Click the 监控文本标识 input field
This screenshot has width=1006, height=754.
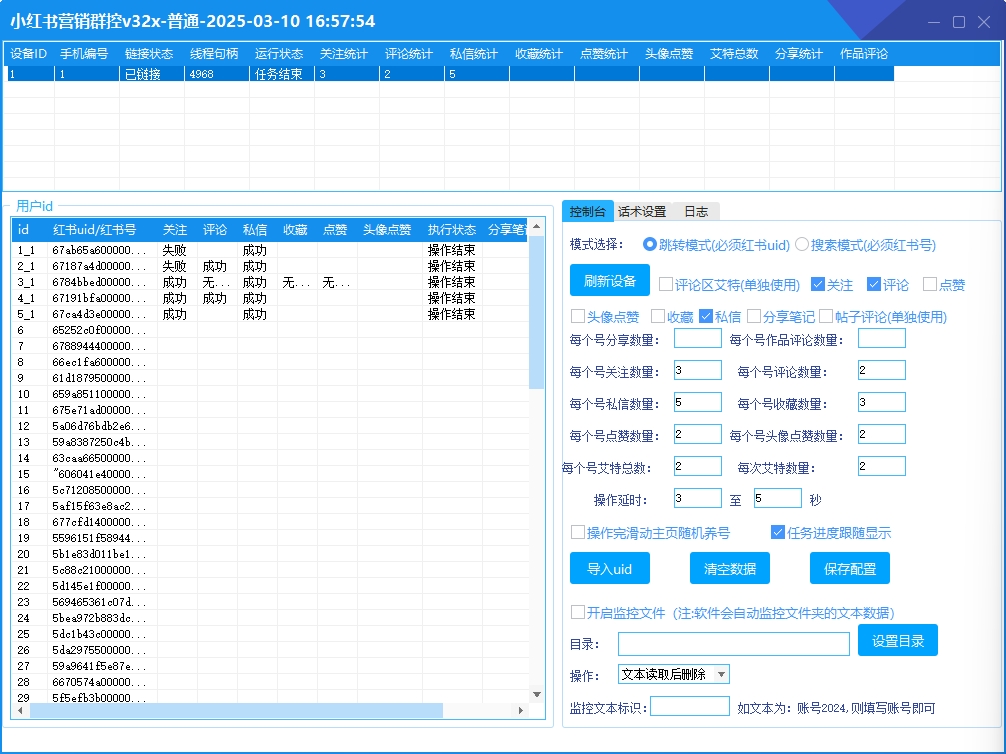click(690, 706)
